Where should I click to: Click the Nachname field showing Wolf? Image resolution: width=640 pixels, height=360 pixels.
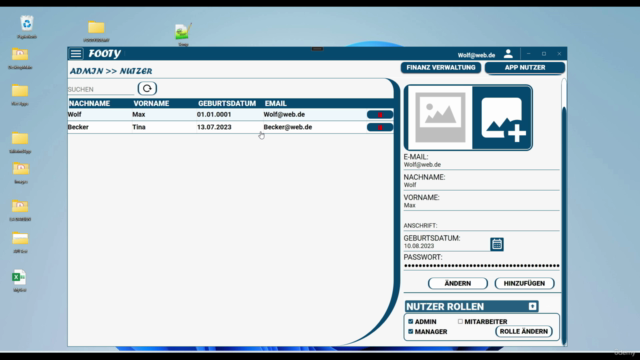pos(481,185)
